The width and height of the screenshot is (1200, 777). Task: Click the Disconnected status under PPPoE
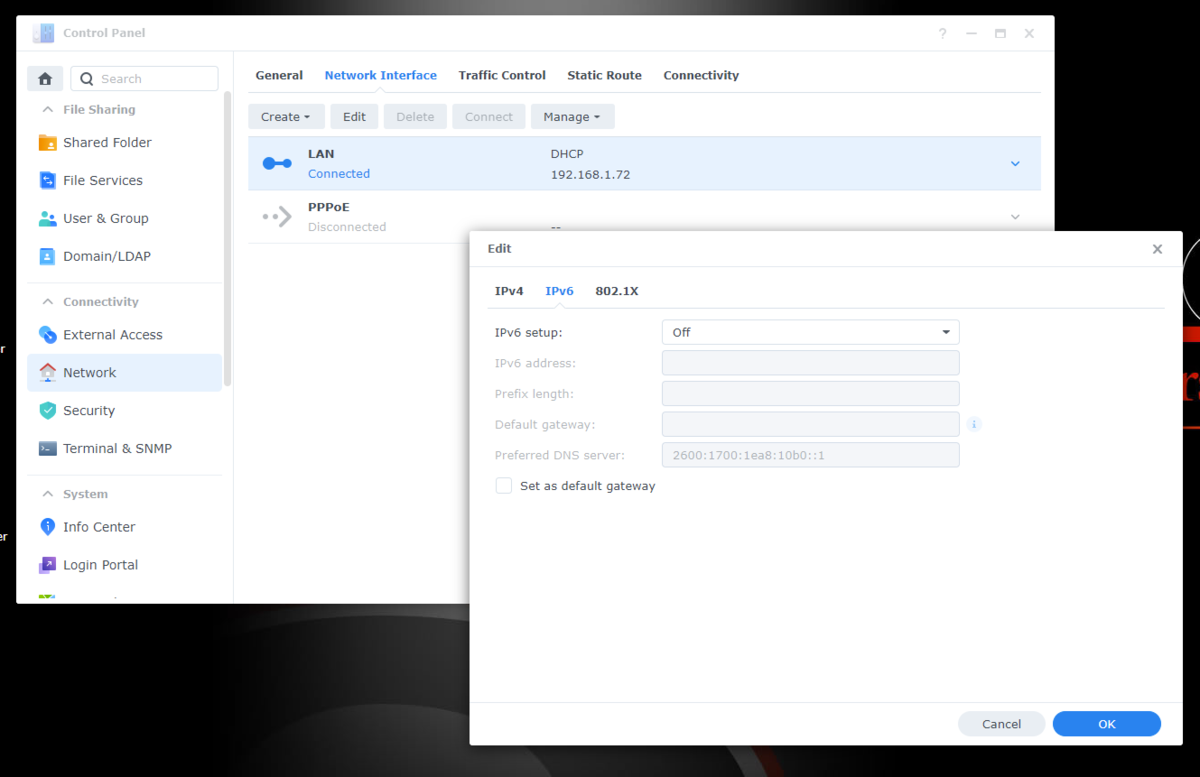[x=347, y=227]
